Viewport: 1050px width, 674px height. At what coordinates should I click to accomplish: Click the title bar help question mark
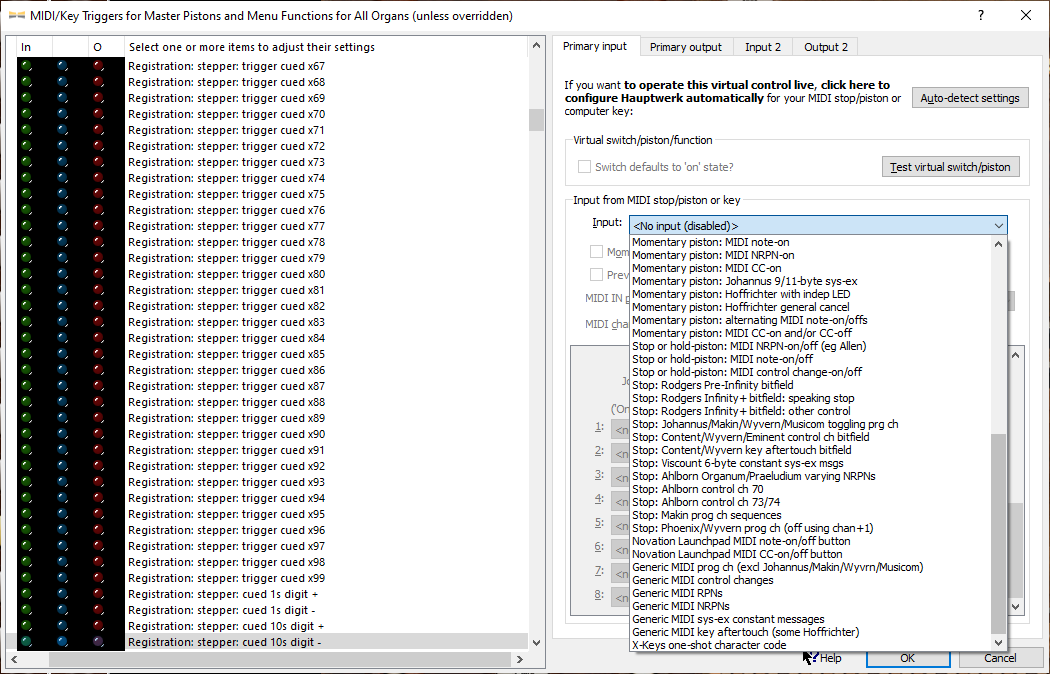pyautogui.click(x=979, y=15)
